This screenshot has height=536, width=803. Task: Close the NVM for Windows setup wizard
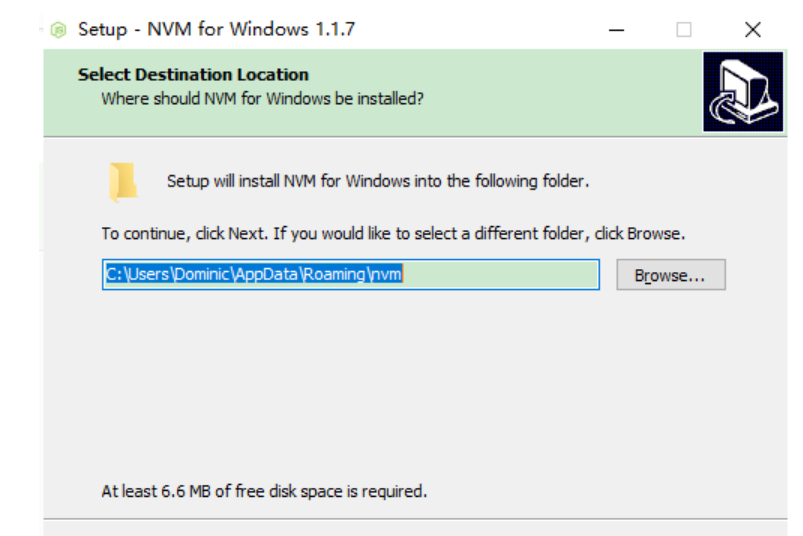click(753, 29)
